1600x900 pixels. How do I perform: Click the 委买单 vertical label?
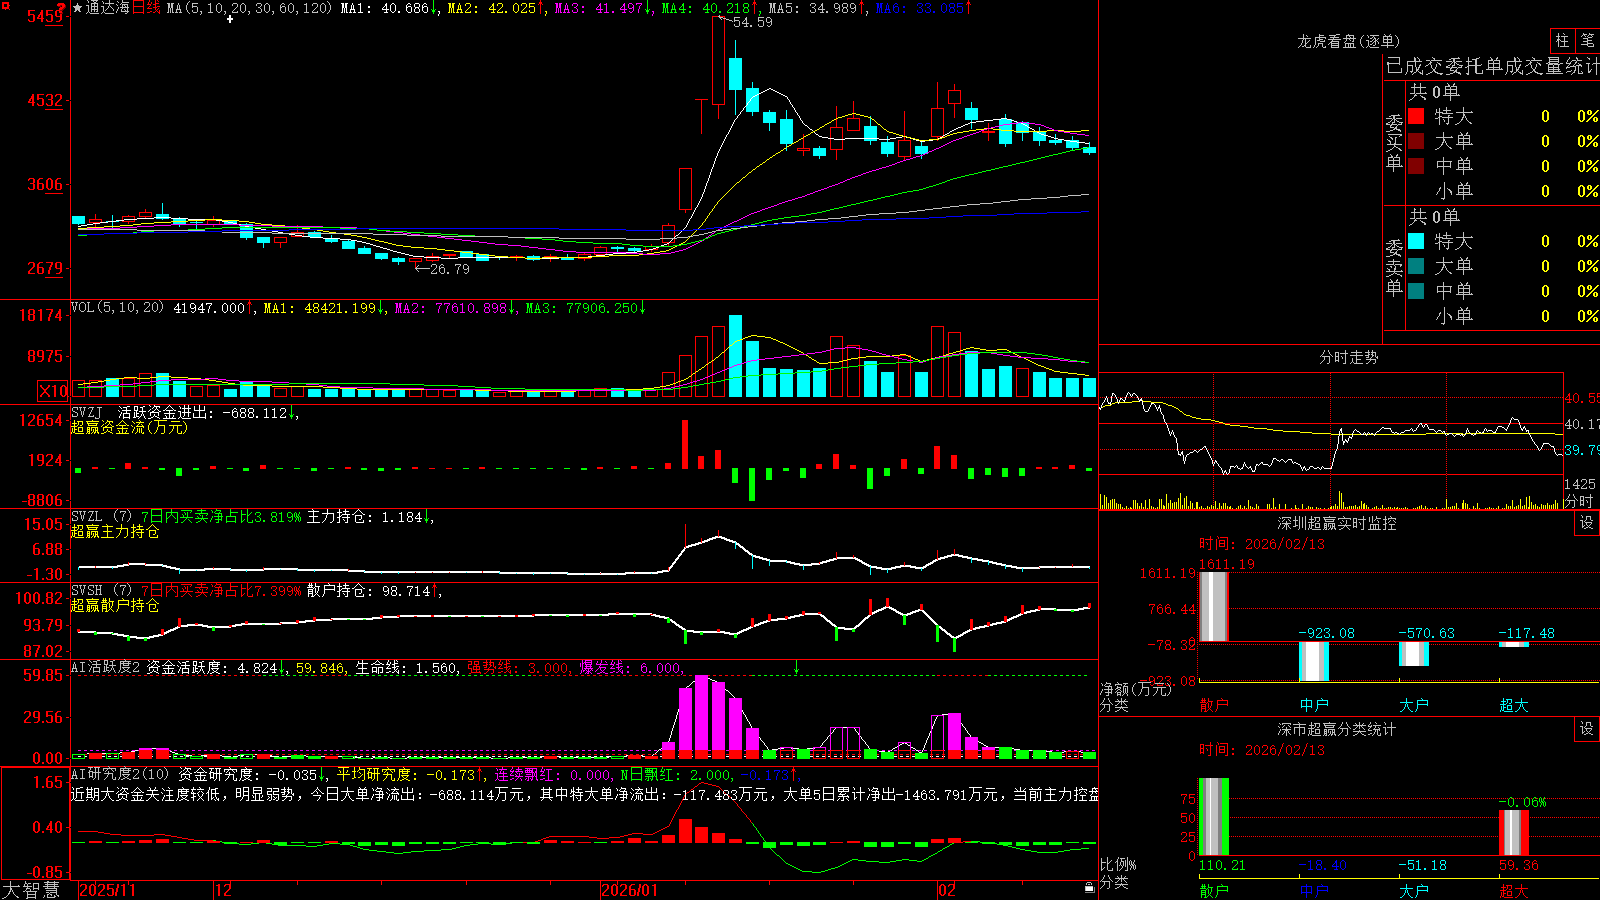pos(1394,143)
